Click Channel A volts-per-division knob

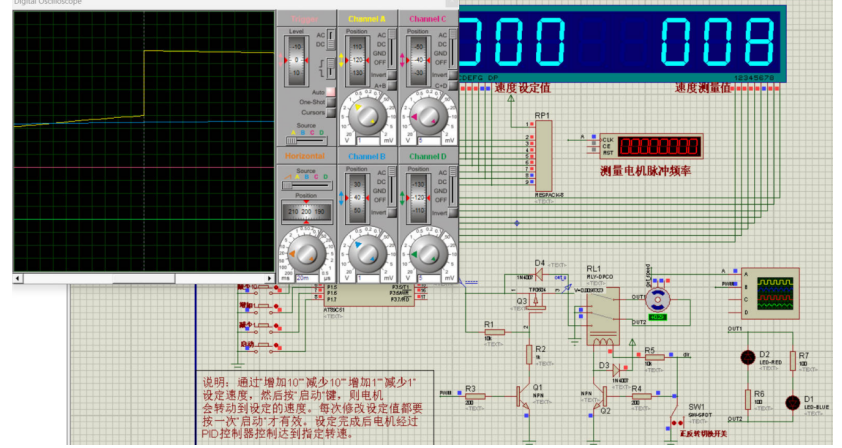click(367, 116)
